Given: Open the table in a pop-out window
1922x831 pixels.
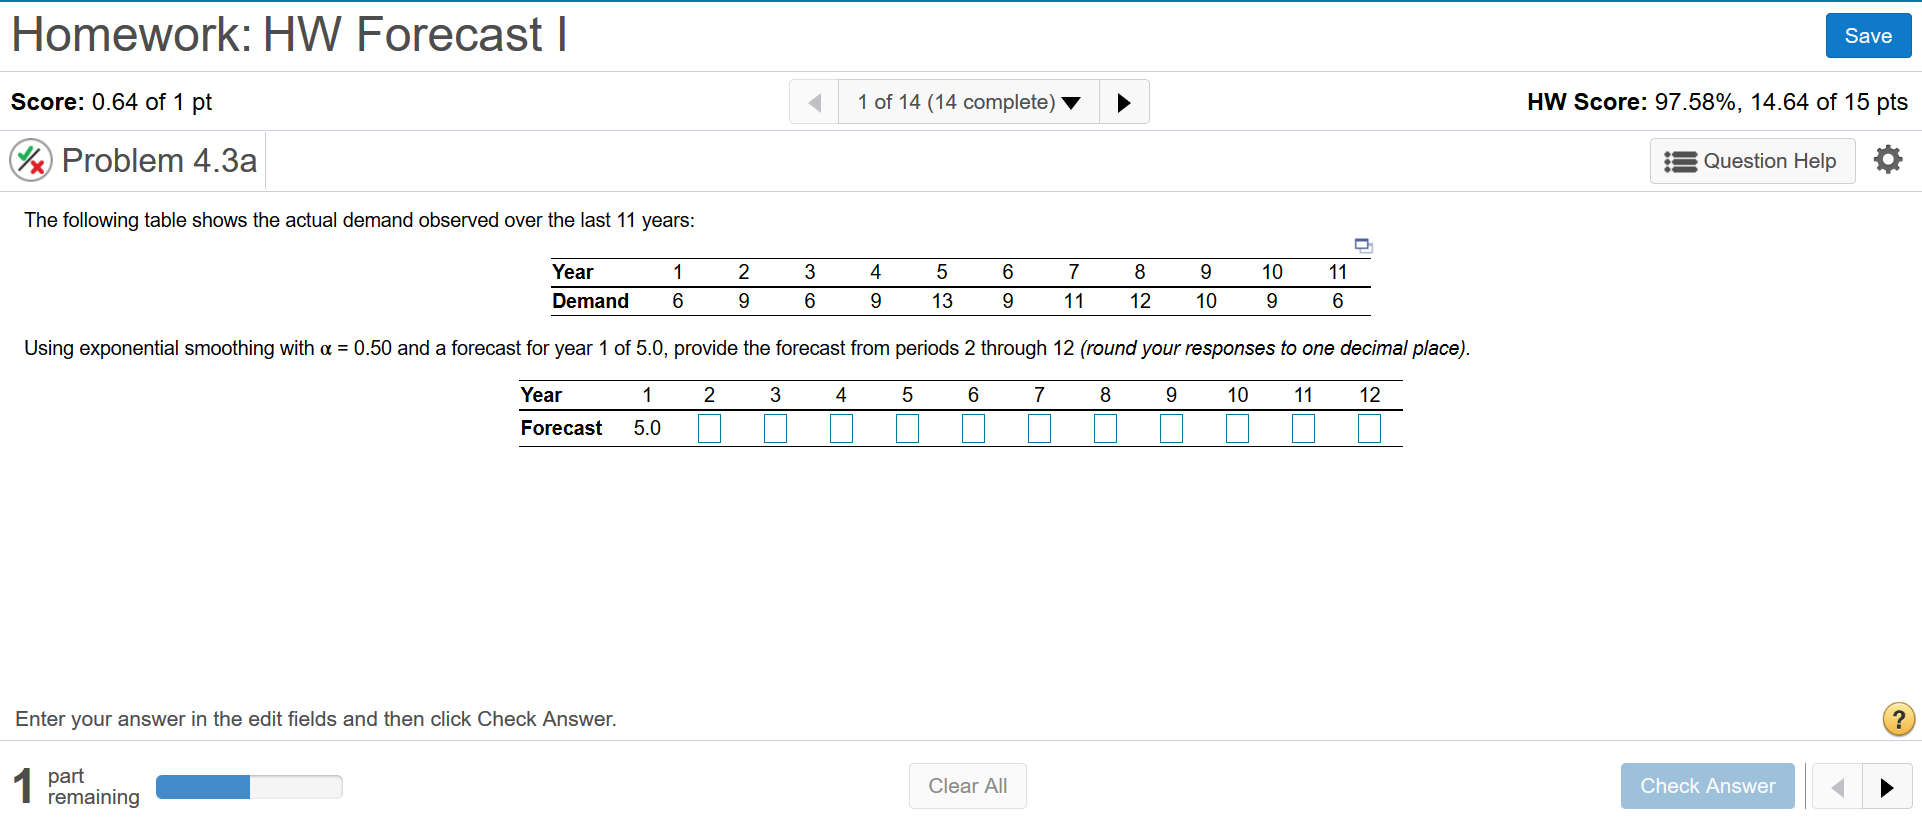Looking at the screenshot, I should pyautogui.click(x=1362, y=244).
